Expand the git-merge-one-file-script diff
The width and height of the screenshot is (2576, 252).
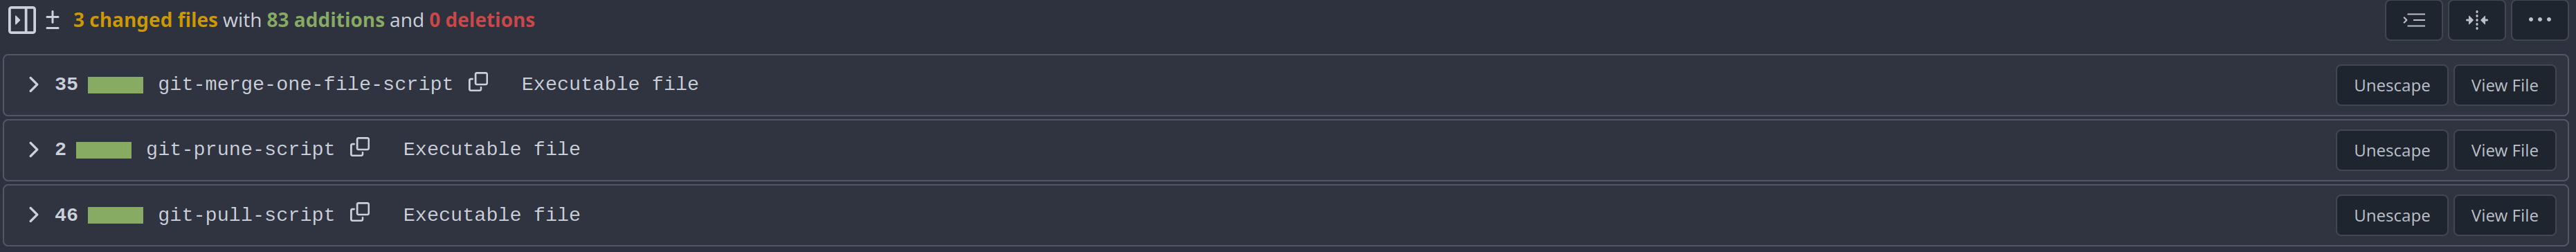34,85
